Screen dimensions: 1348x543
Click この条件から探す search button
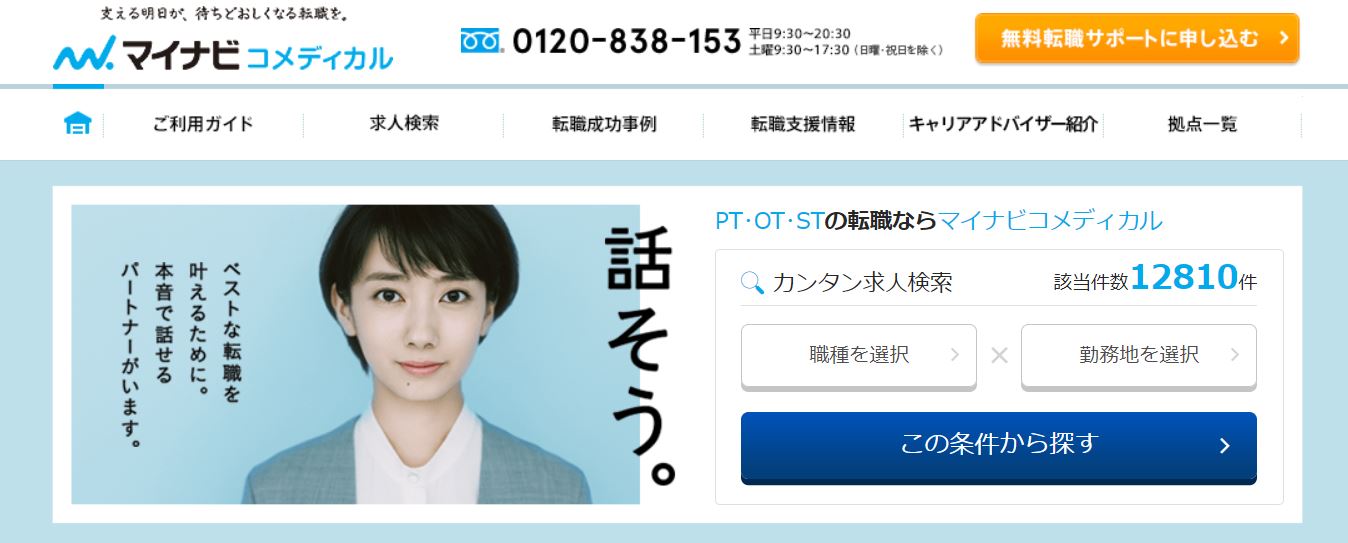point(999,447)
